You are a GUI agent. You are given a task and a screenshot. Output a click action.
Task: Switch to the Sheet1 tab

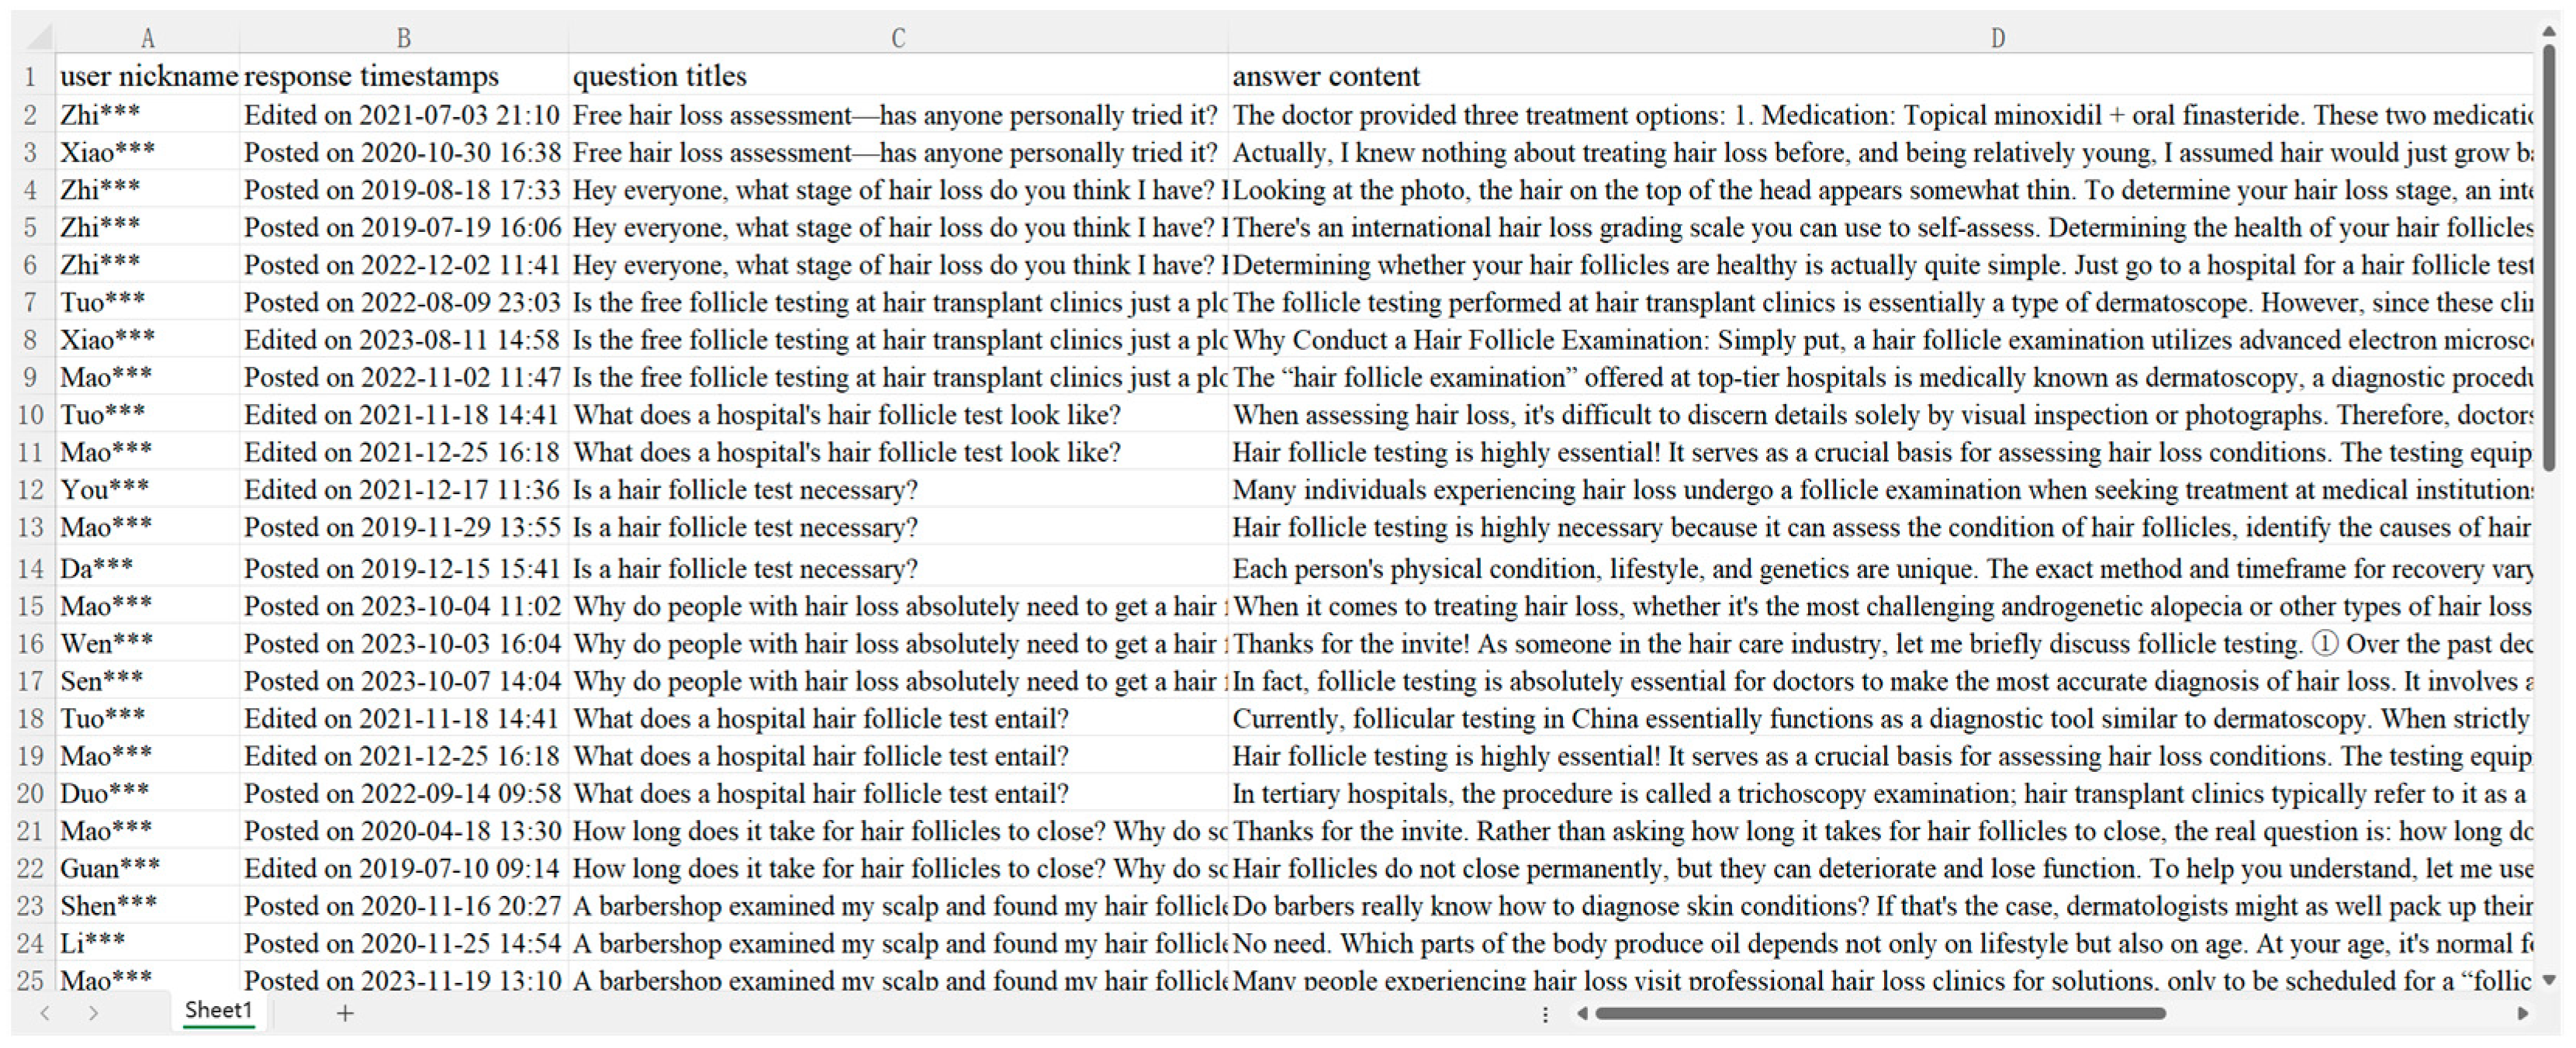218,1010
